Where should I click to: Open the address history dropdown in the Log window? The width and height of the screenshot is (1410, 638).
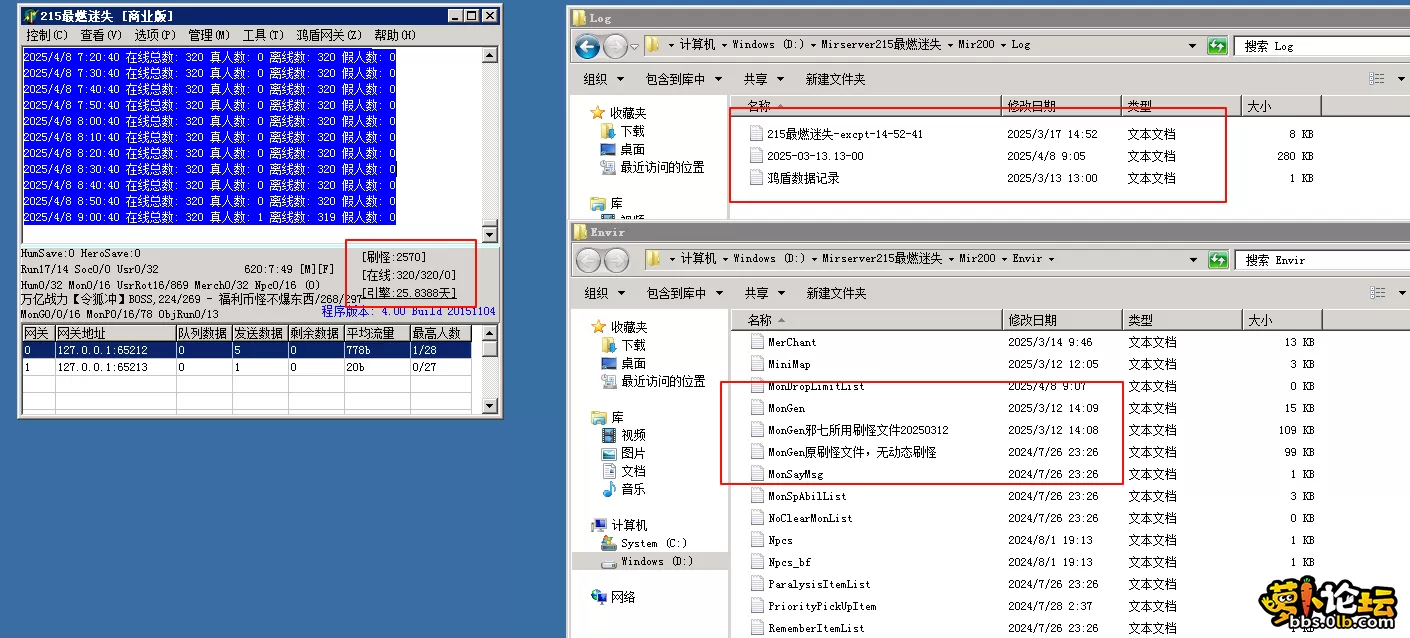(x=1192, y=46)
